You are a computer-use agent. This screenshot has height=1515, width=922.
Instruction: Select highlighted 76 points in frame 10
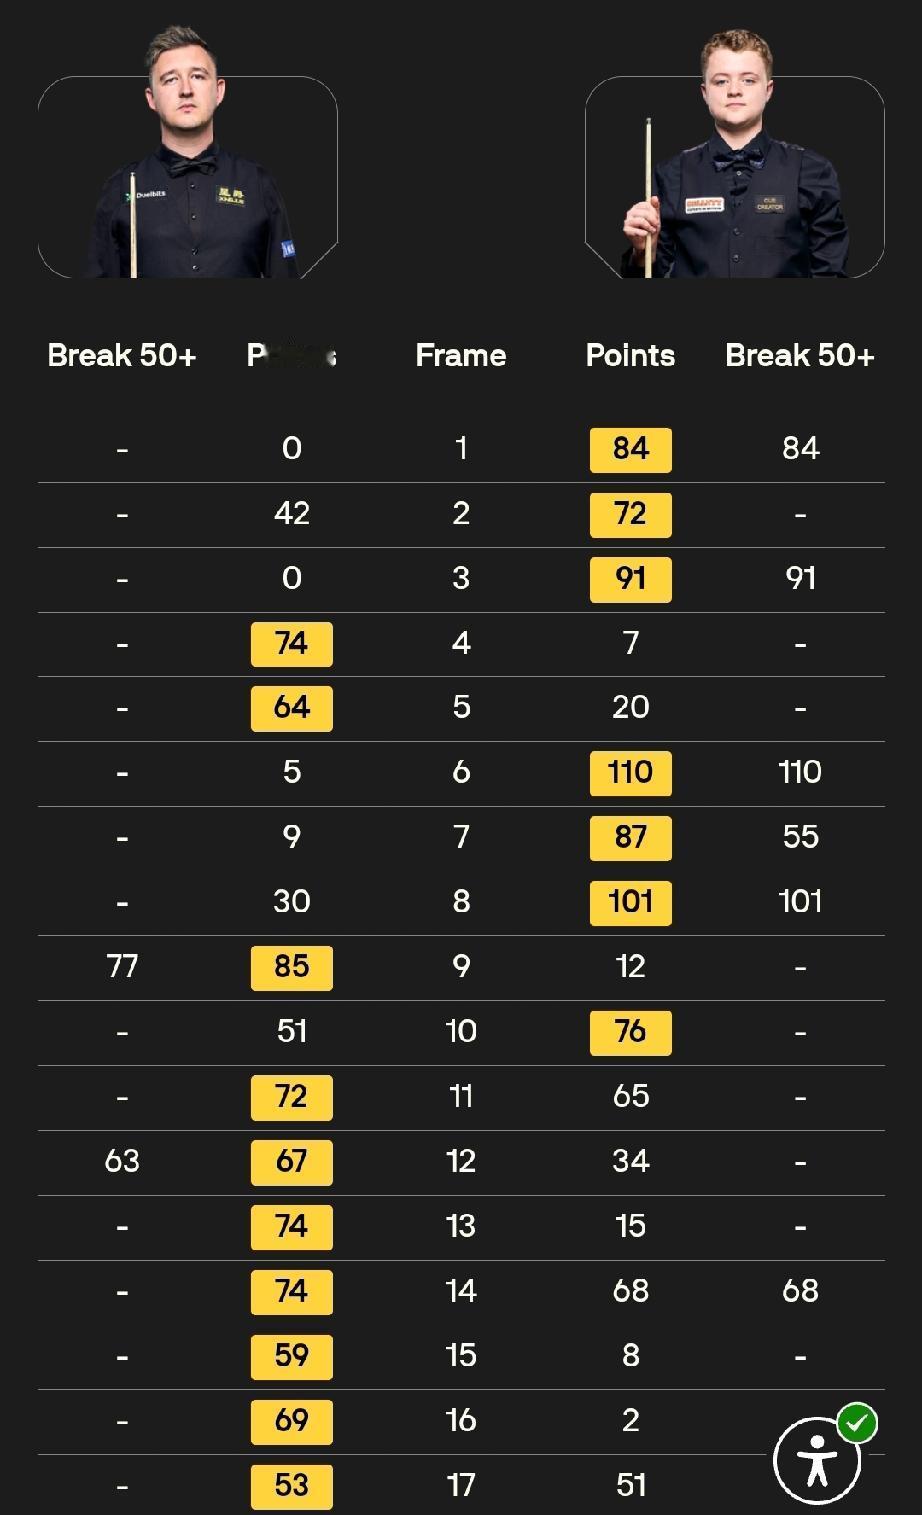pyautogui.click(x=631, y=1032)
